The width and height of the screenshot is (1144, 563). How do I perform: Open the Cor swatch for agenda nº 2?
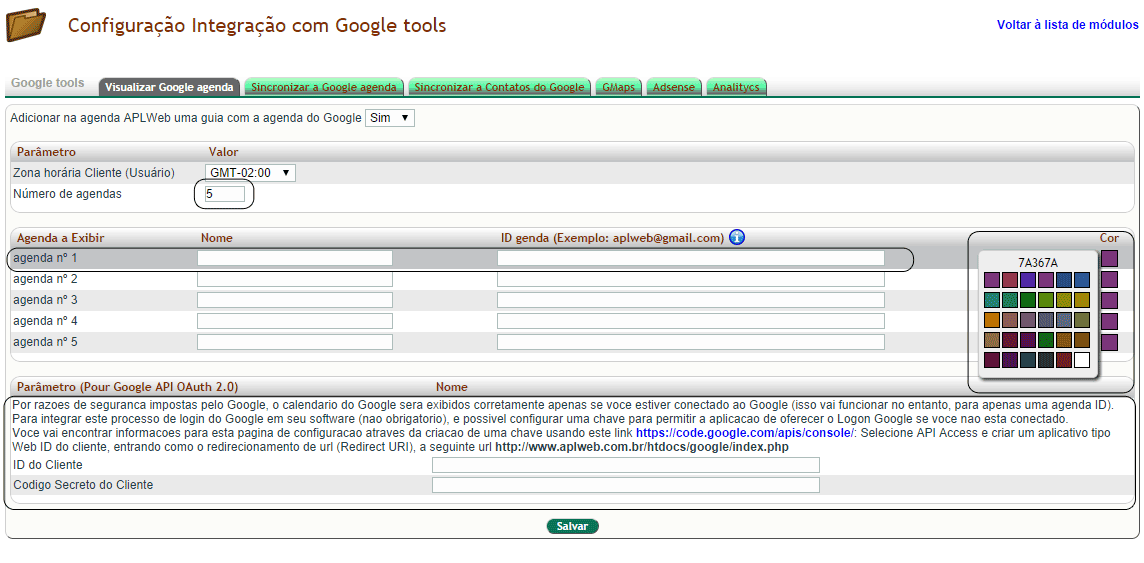tap(1110, 279)
